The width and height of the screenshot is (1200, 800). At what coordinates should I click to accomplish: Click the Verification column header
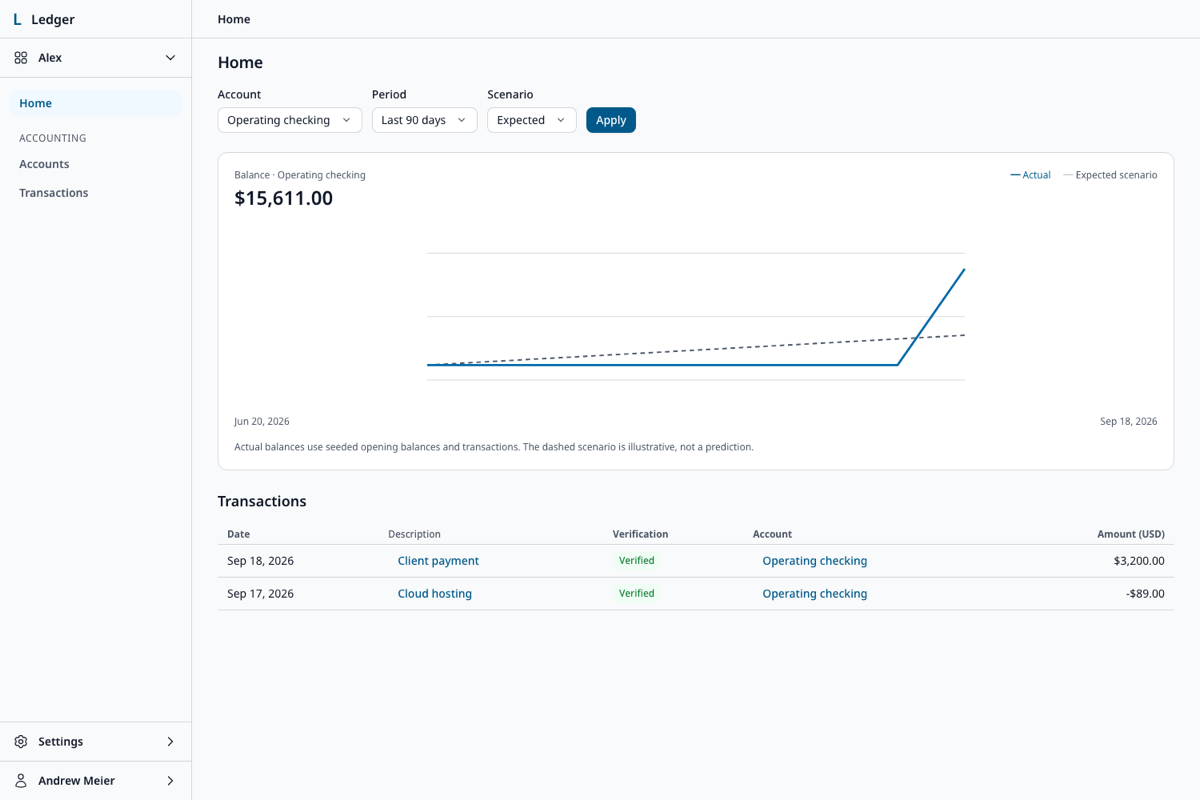click(x=640, y=535)
